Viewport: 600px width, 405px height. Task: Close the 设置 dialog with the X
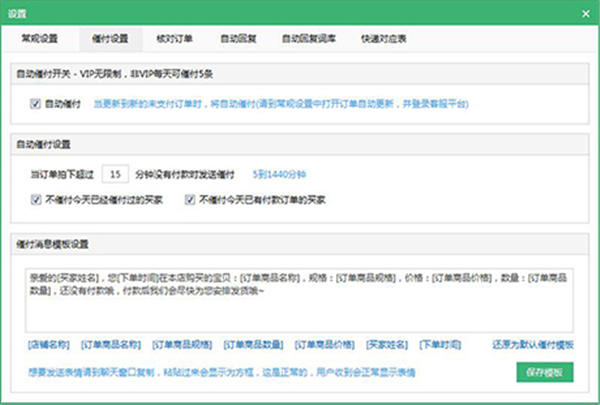click(x=585, y=14)
